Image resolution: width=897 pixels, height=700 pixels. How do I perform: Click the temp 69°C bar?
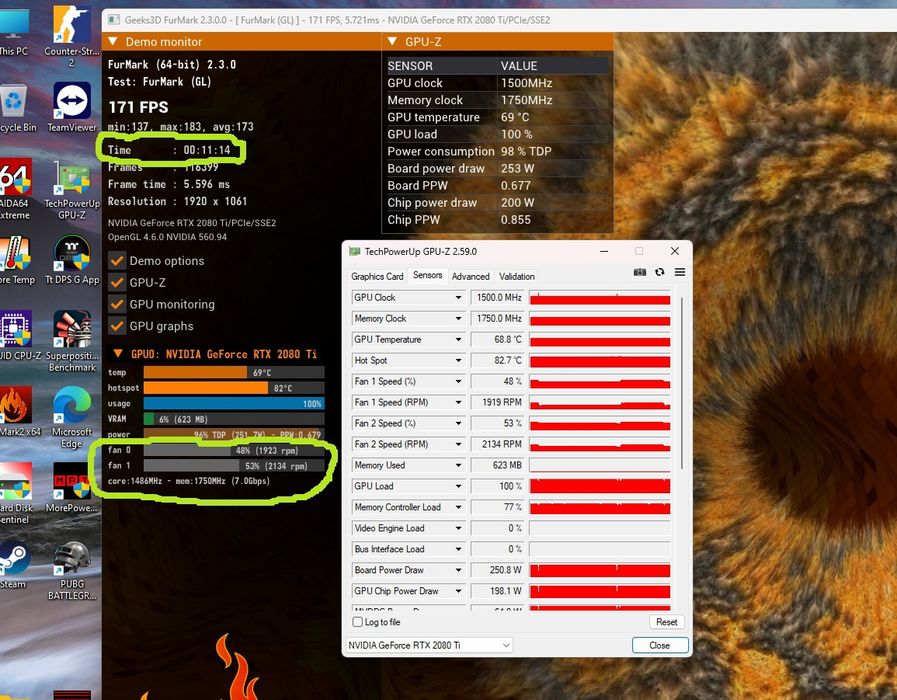pos(234,372)
